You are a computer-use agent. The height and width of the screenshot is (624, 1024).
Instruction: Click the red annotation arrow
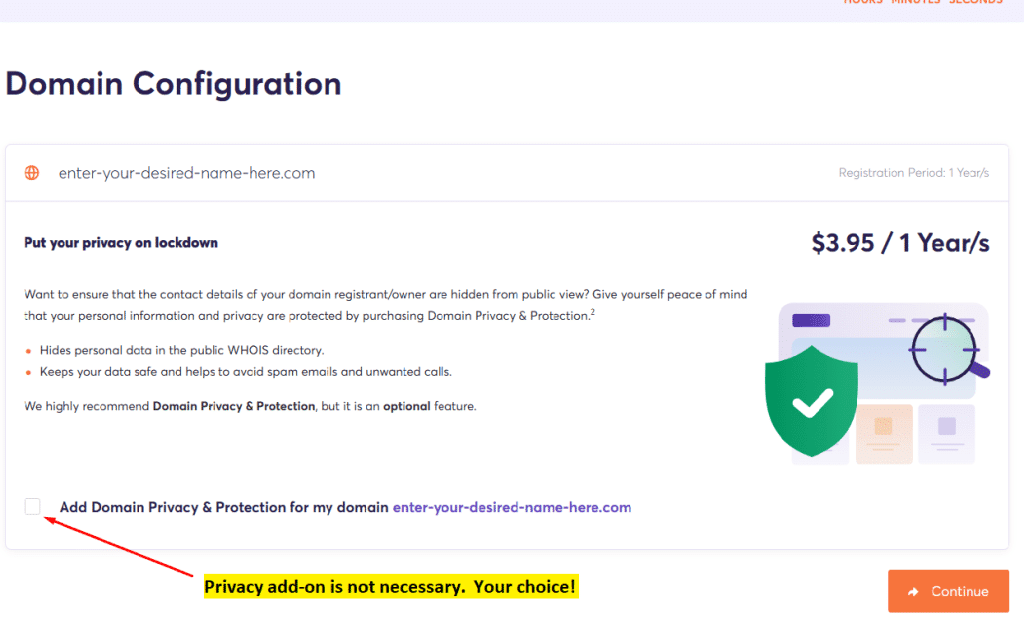[118, 546]
